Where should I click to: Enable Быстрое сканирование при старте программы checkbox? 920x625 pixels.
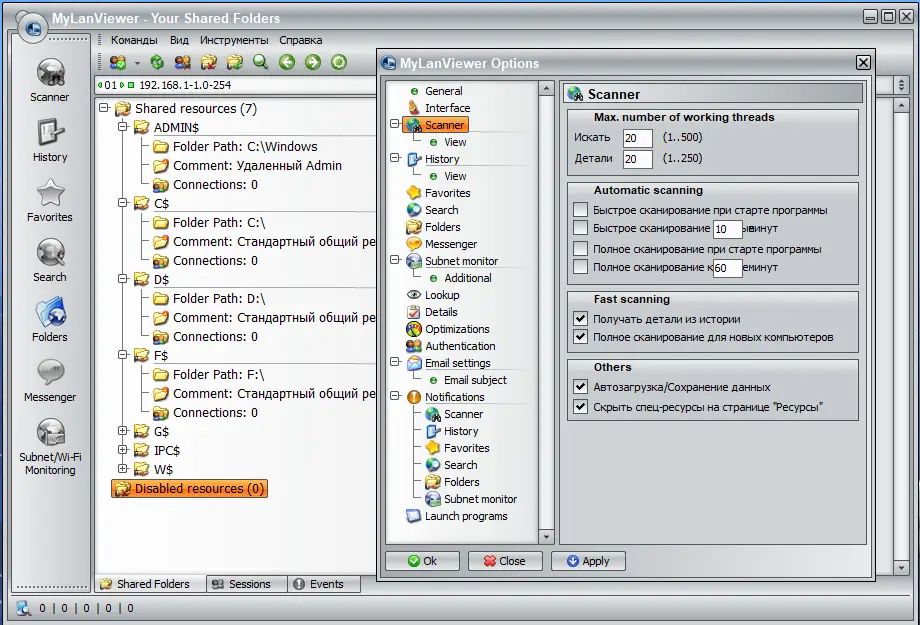coord(580,210)
